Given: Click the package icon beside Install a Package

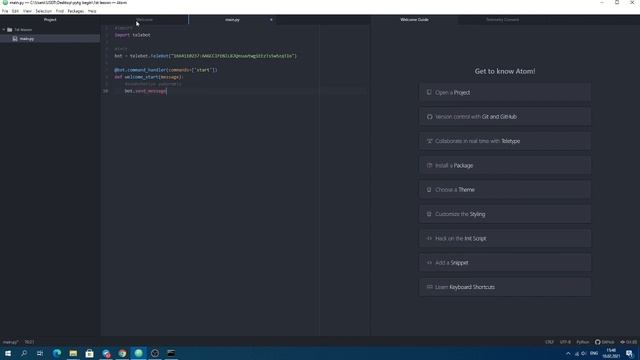Looking at the screenshot, I should [429, 166].
